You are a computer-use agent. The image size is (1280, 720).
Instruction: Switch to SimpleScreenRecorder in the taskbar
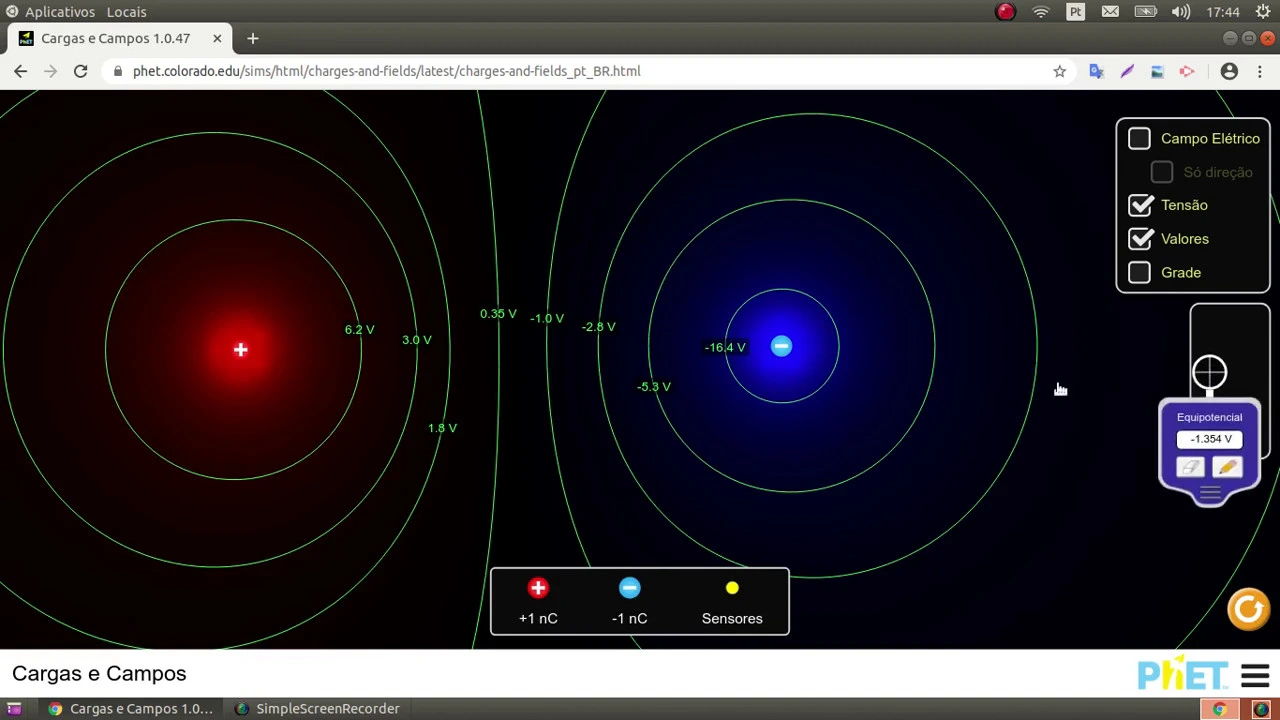coord(317,708)
